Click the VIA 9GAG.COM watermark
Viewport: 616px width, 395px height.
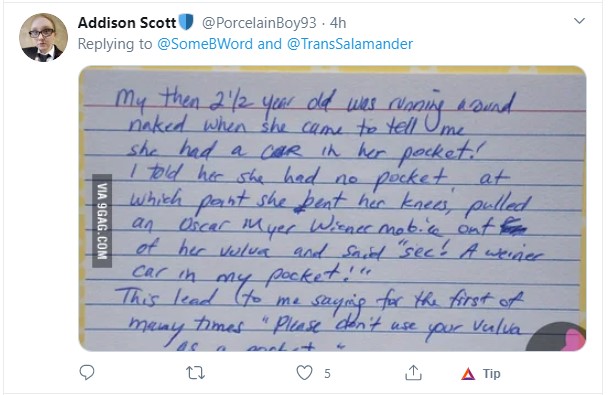102,221
